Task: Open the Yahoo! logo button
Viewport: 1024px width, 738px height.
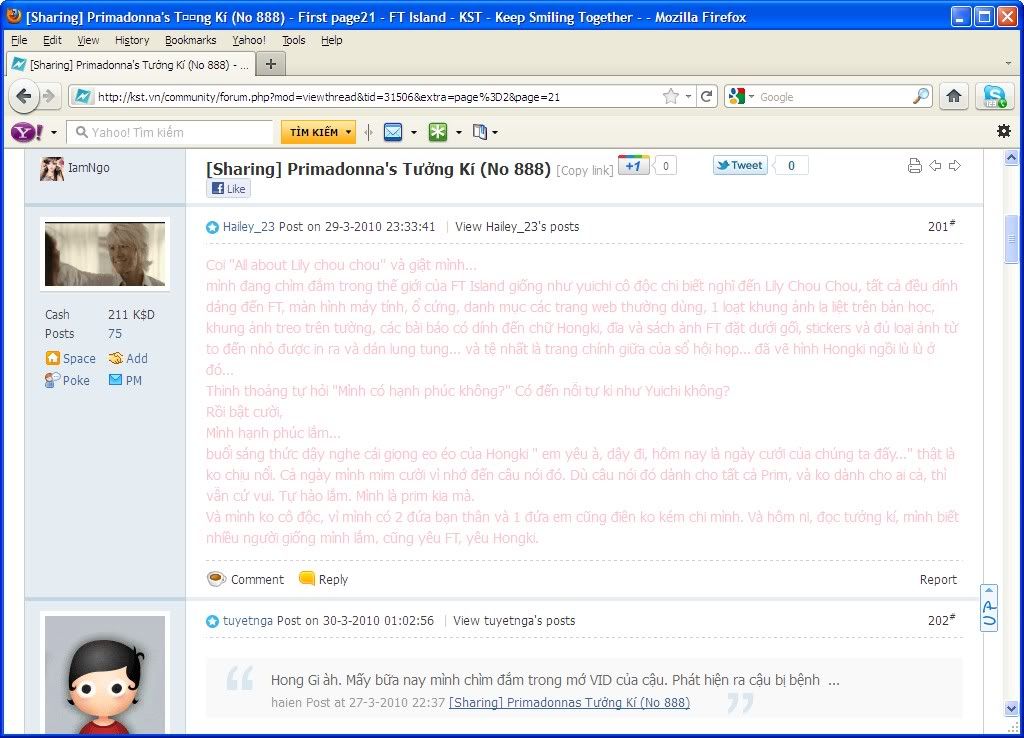Action: tap(27, 132)
